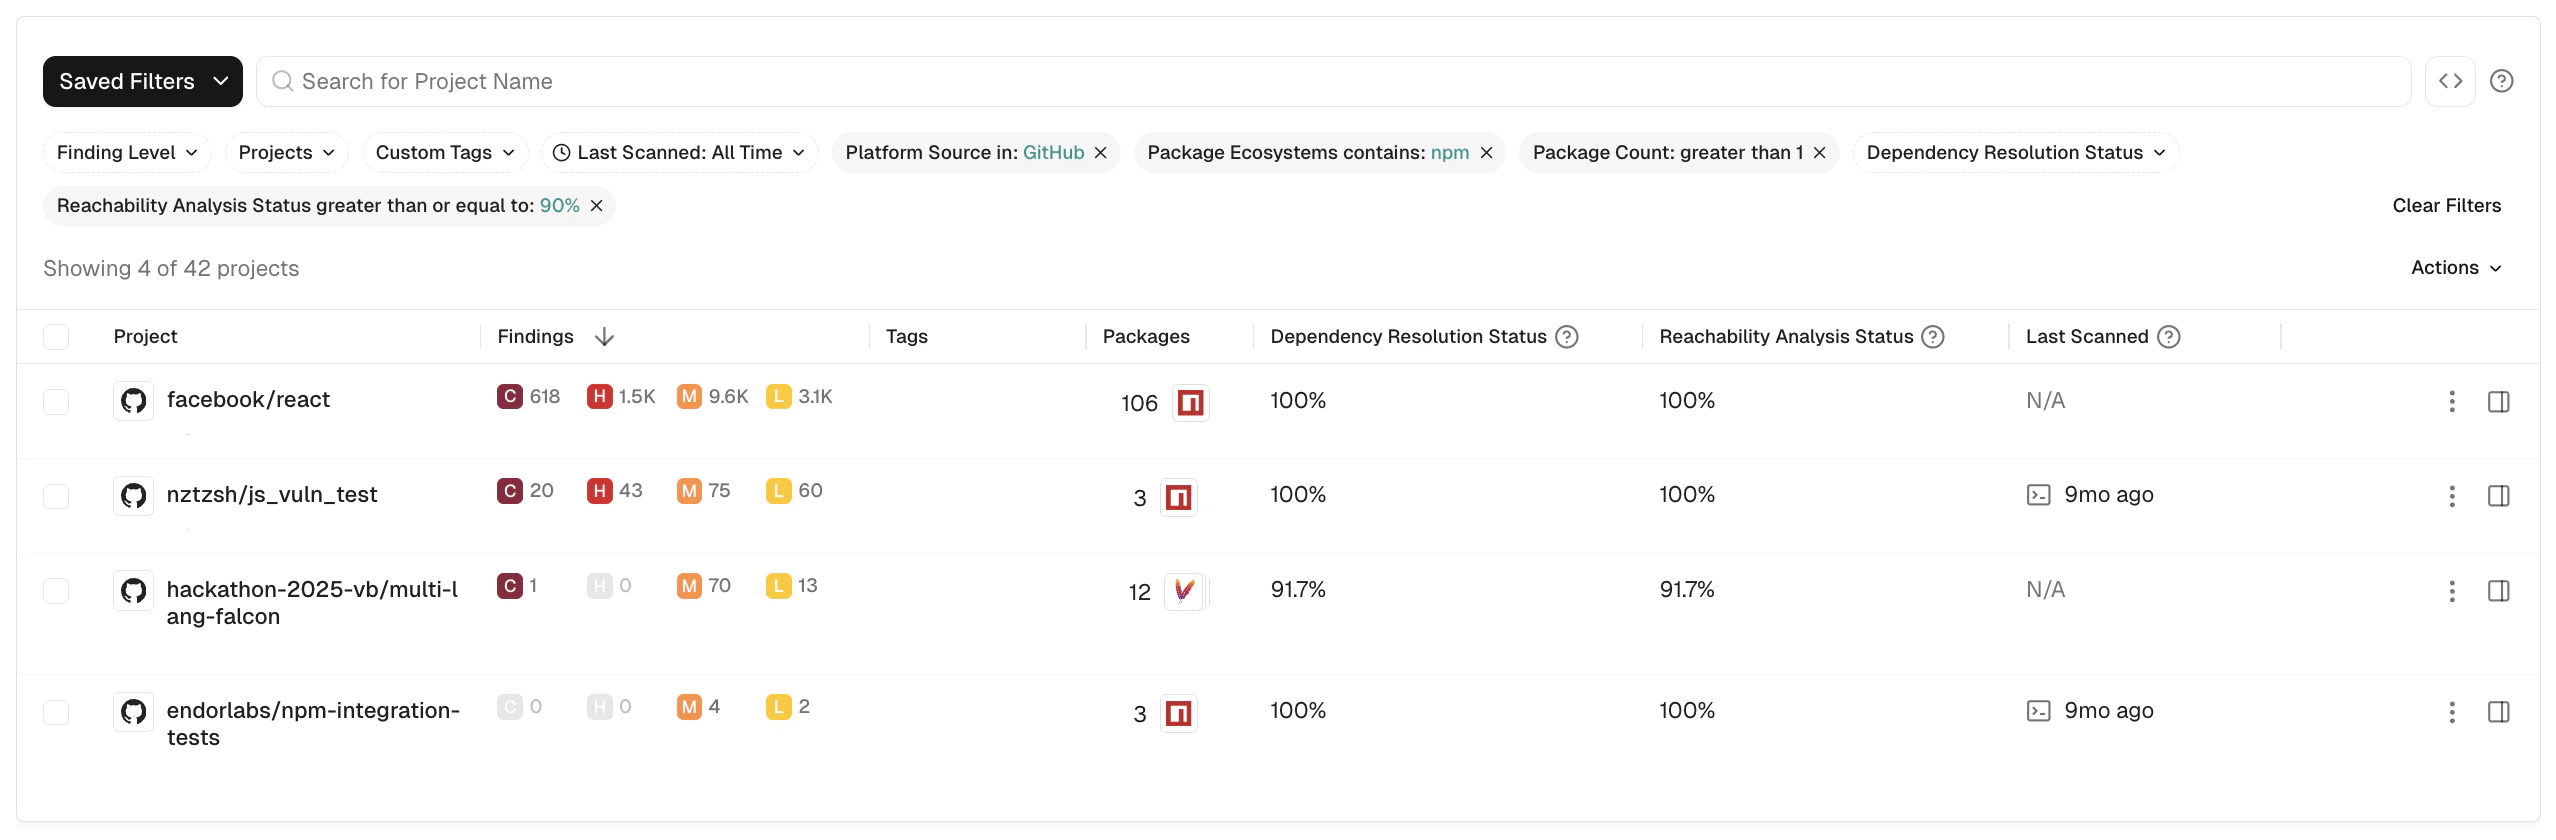This screenshot has width=2556, height=840.
Task: Click Reachability Analysis Status column help icon
Action: coord(1933,337)
